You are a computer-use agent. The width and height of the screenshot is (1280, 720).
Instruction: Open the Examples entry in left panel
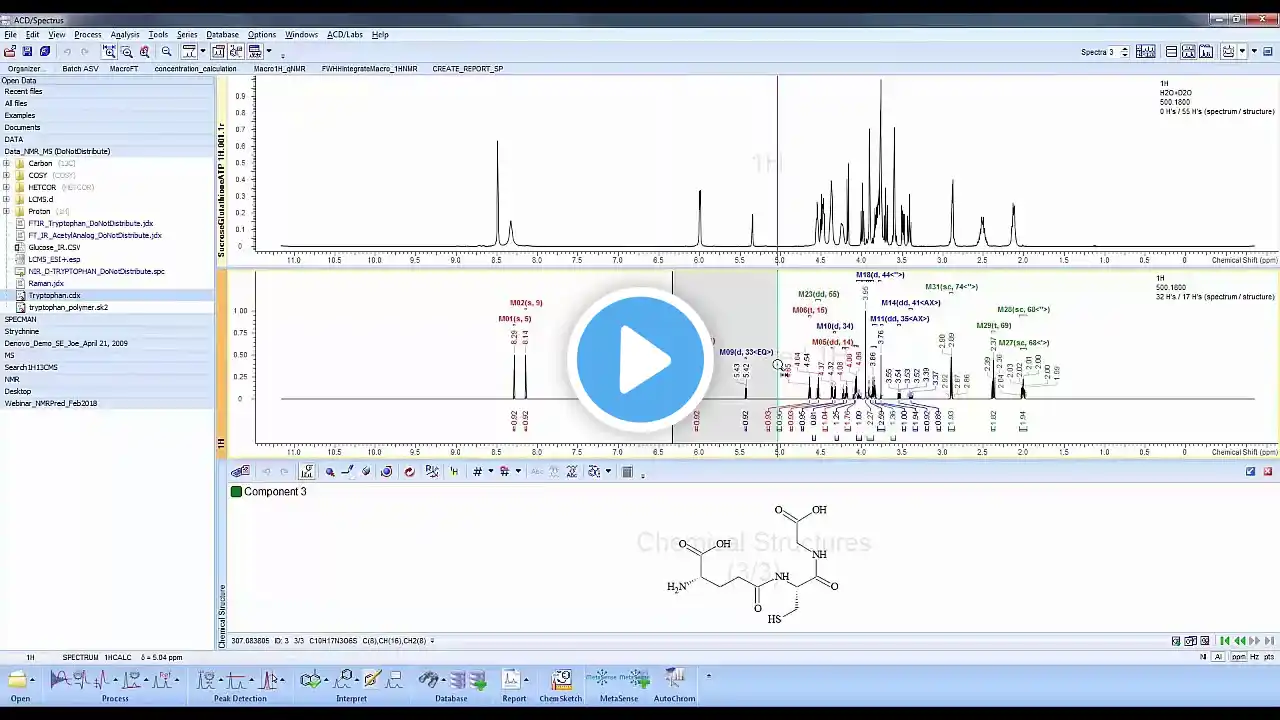(20, 116)
